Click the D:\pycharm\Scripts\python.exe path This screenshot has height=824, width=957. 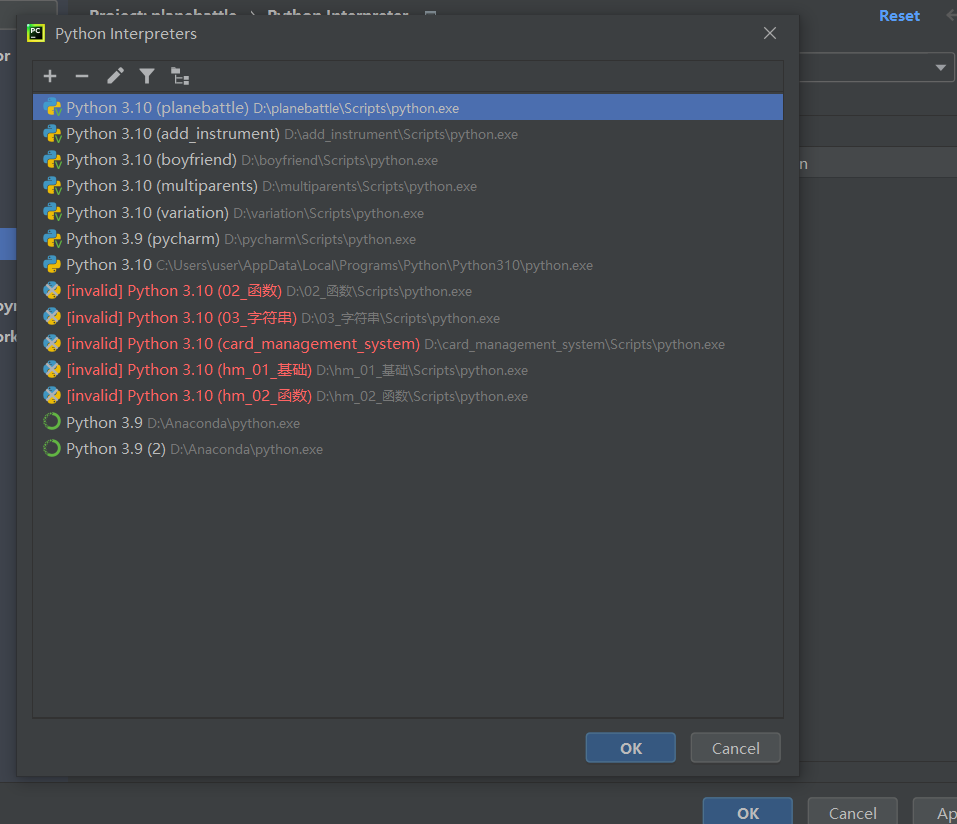point(320,240)
